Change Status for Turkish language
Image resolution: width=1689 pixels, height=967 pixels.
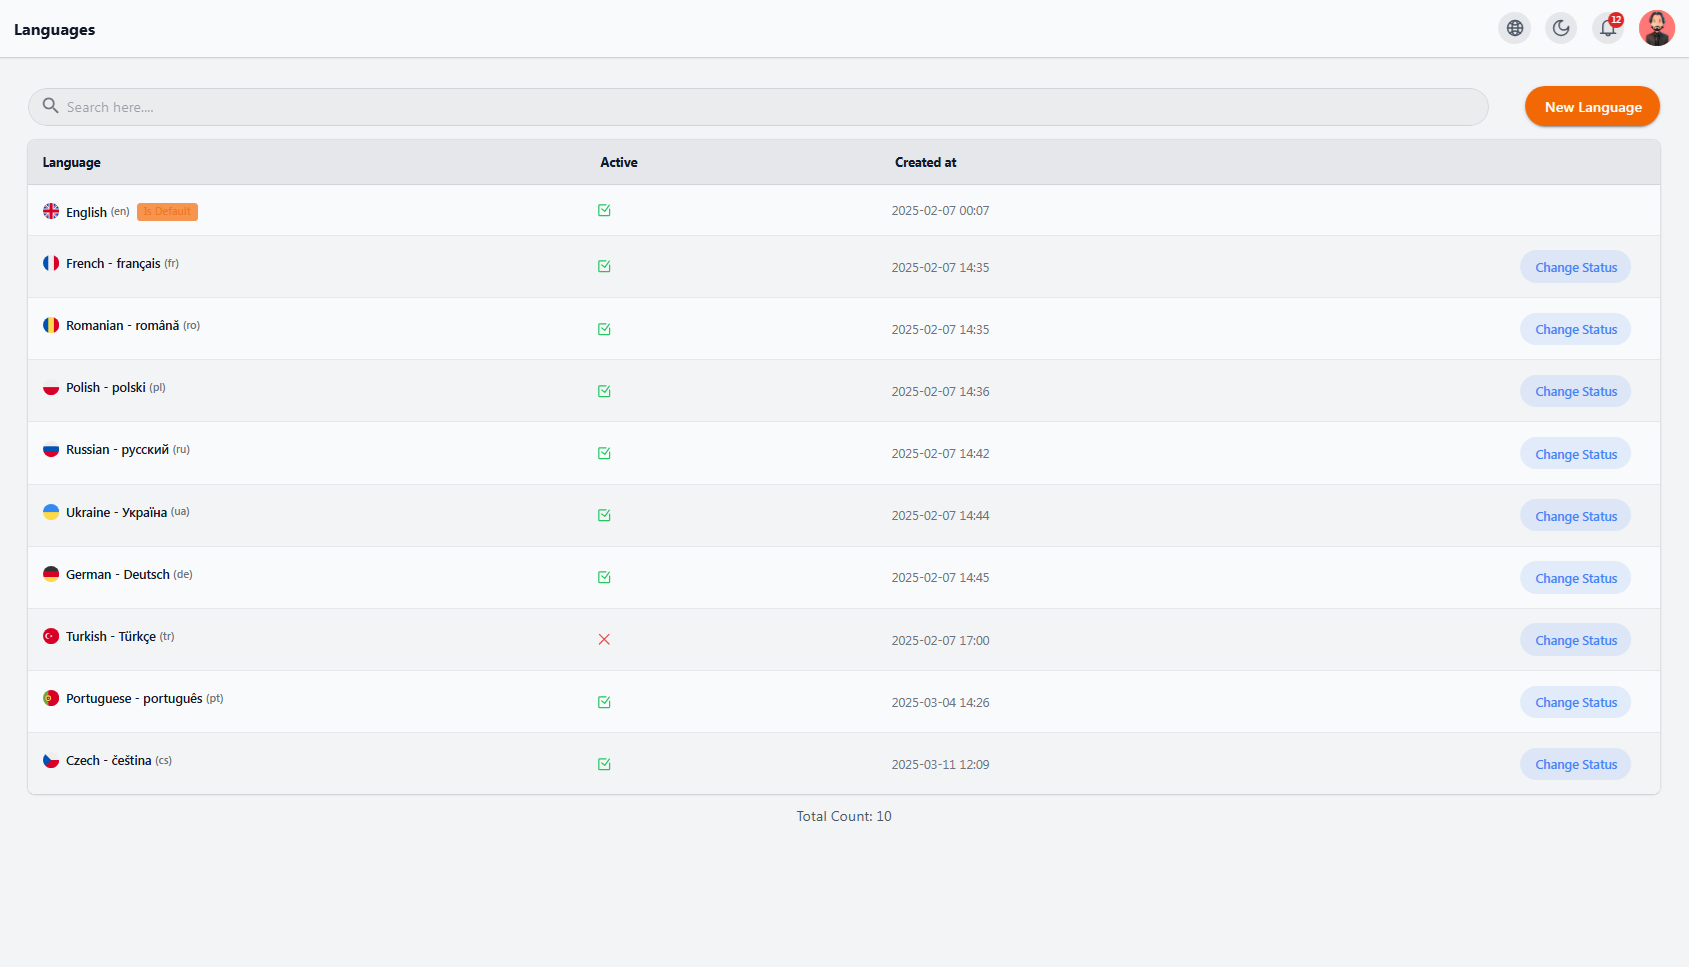(1576, 641)
